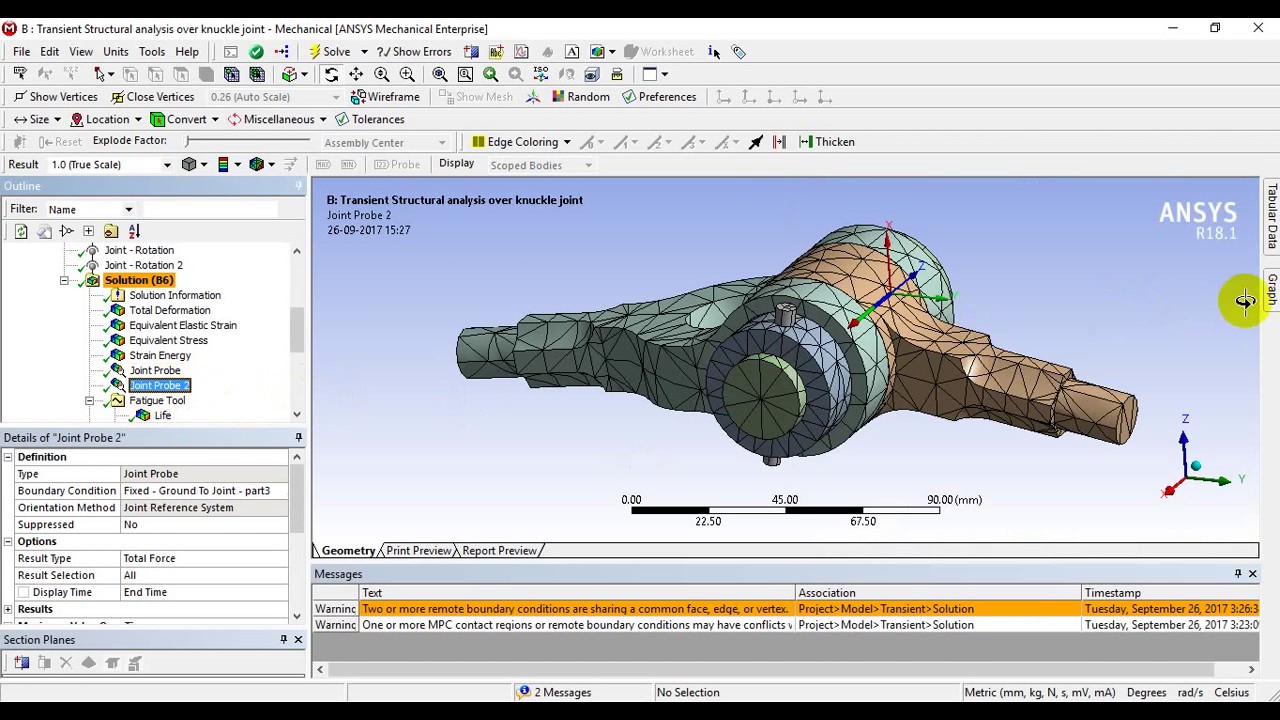Expand the Results section in Details

(8, 609)
